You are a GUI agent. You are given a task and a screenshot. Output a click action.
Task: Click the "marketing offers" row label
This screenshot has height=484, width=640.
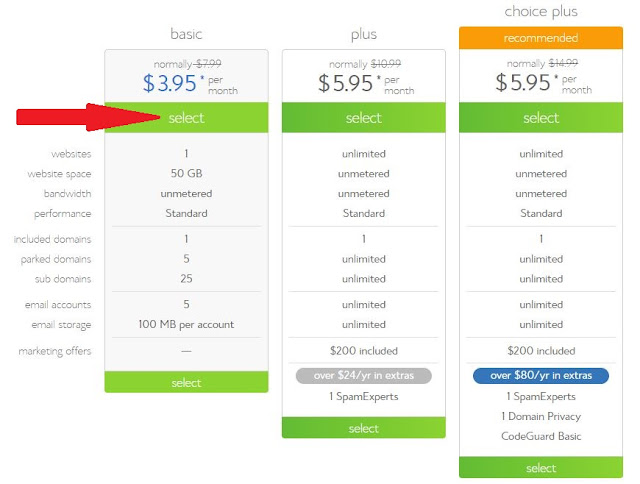tap(55, 351)
